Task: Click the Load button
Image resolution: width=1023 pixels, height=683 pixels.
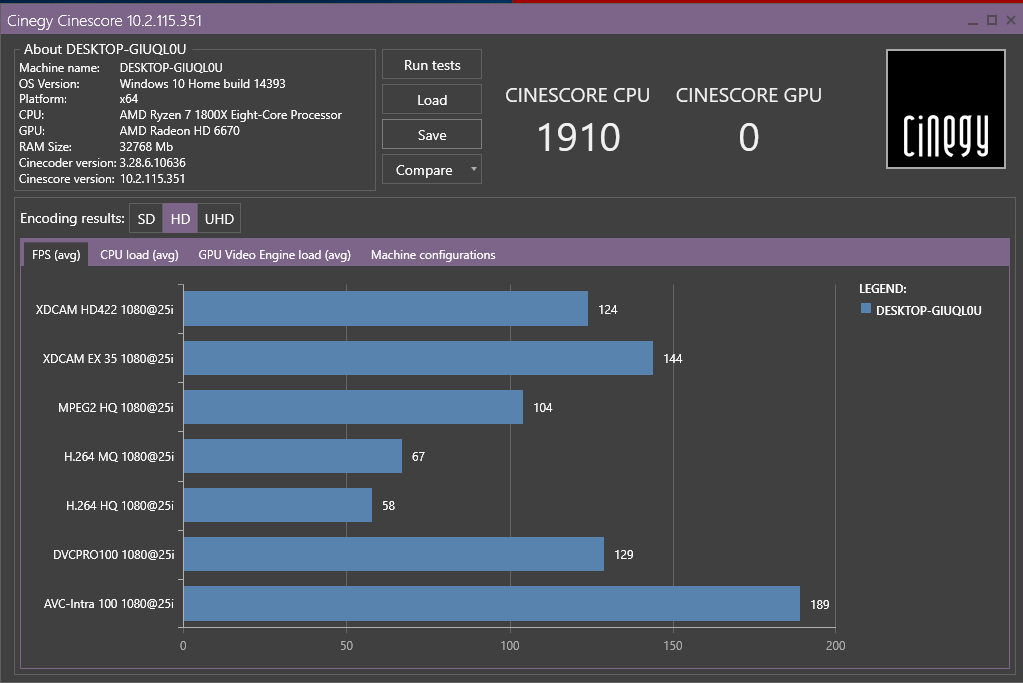Action: (x=432, y=100)
